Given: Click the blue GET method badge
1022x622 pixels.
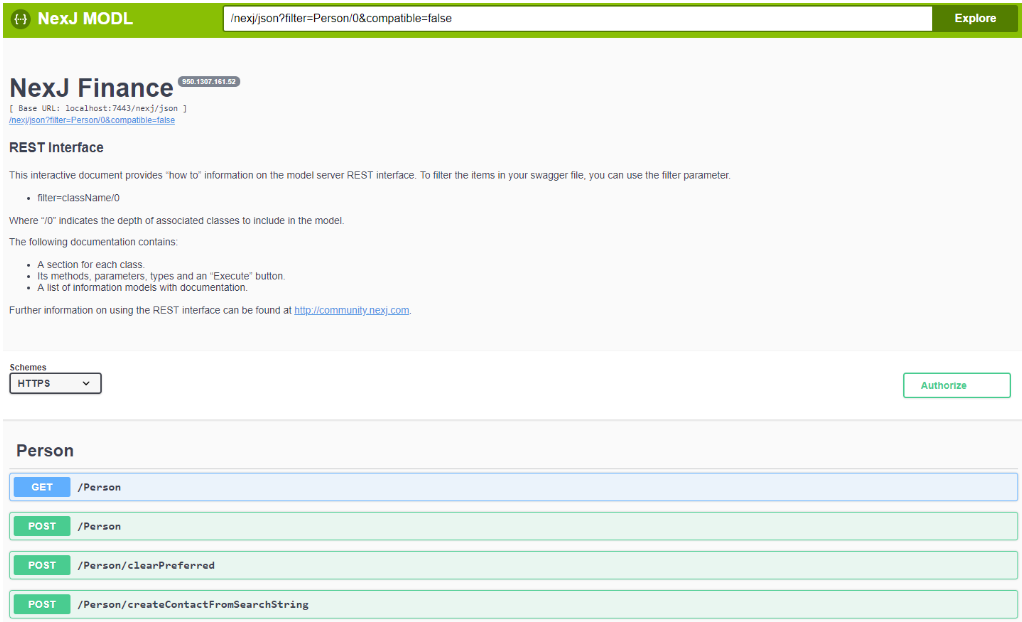Looking at the screenshot, I should coord(42,487).
